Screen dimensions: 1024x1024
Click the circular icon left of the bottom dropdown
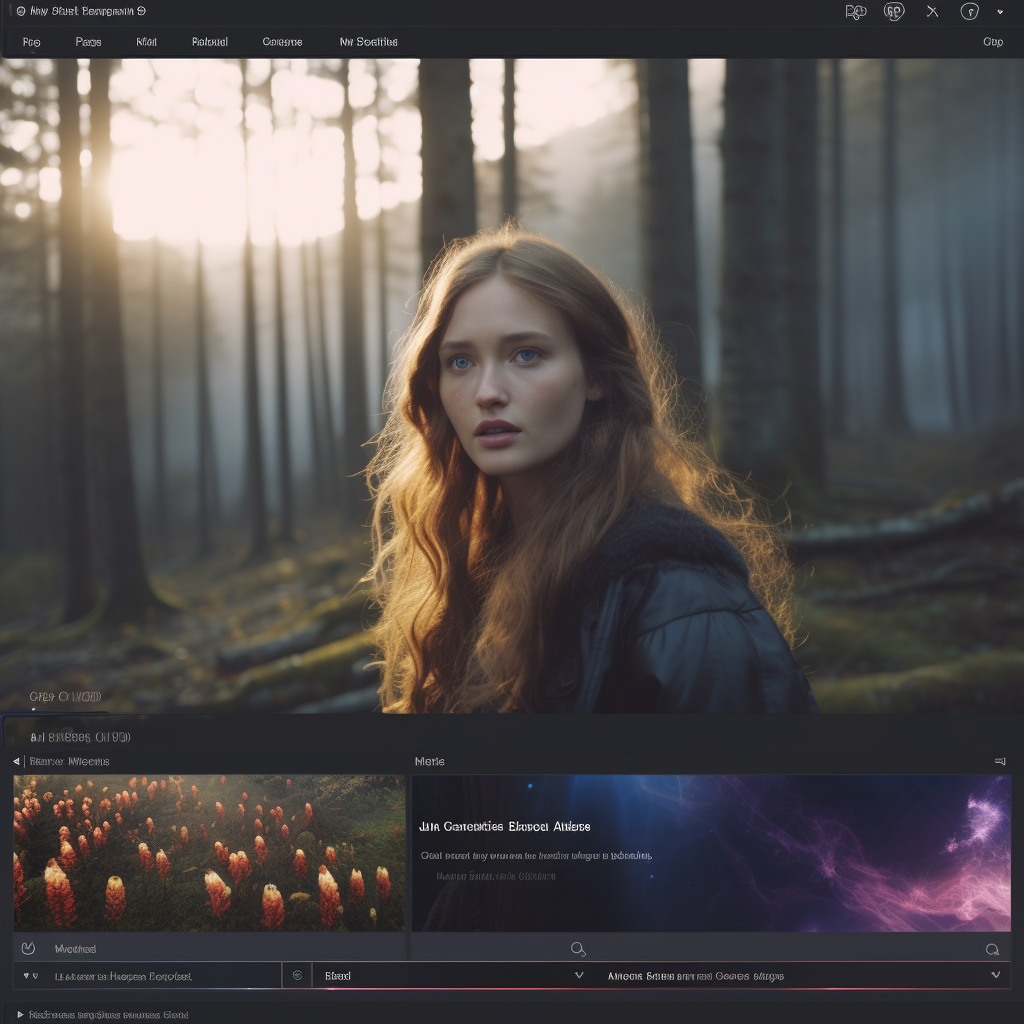click(x=297, y=975)
